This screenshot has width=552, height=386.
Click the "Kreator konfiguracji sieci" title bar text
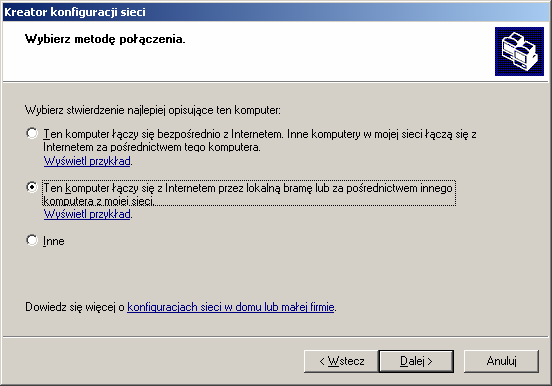pyautogui.click(x=75, y=12)
